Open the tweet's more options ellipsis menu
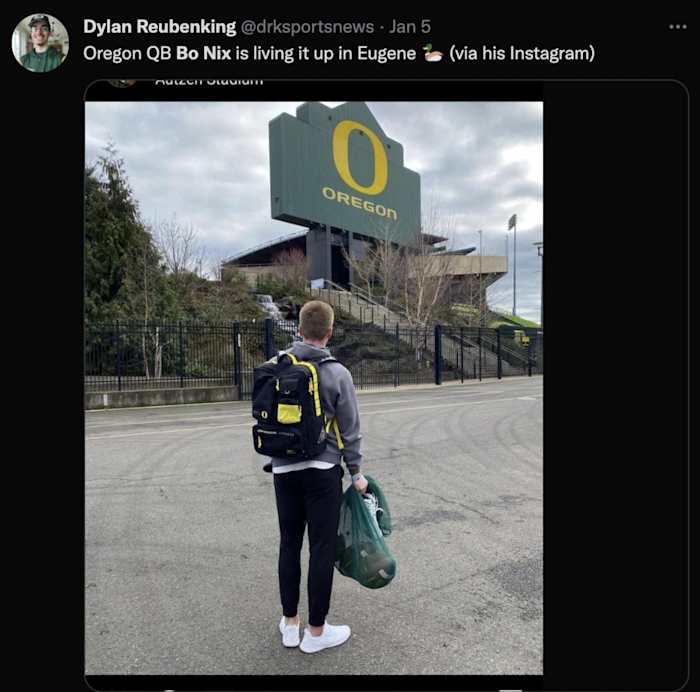The height and width of the screenshot is (692, 700). coord(678,26)
